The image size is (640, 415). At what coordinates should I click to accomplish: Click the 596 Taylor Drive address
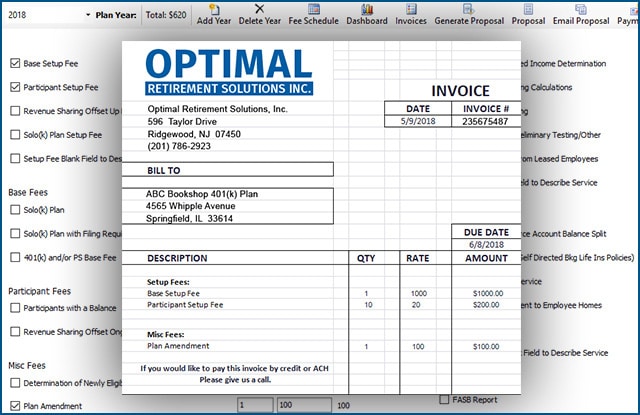coord(182,122)
